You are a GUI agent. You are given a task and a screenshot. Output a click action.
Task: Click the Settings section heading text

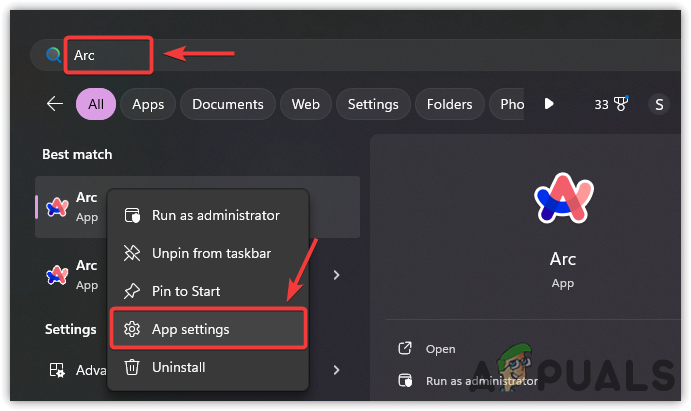pyautogui.click(x=71, y=329)
